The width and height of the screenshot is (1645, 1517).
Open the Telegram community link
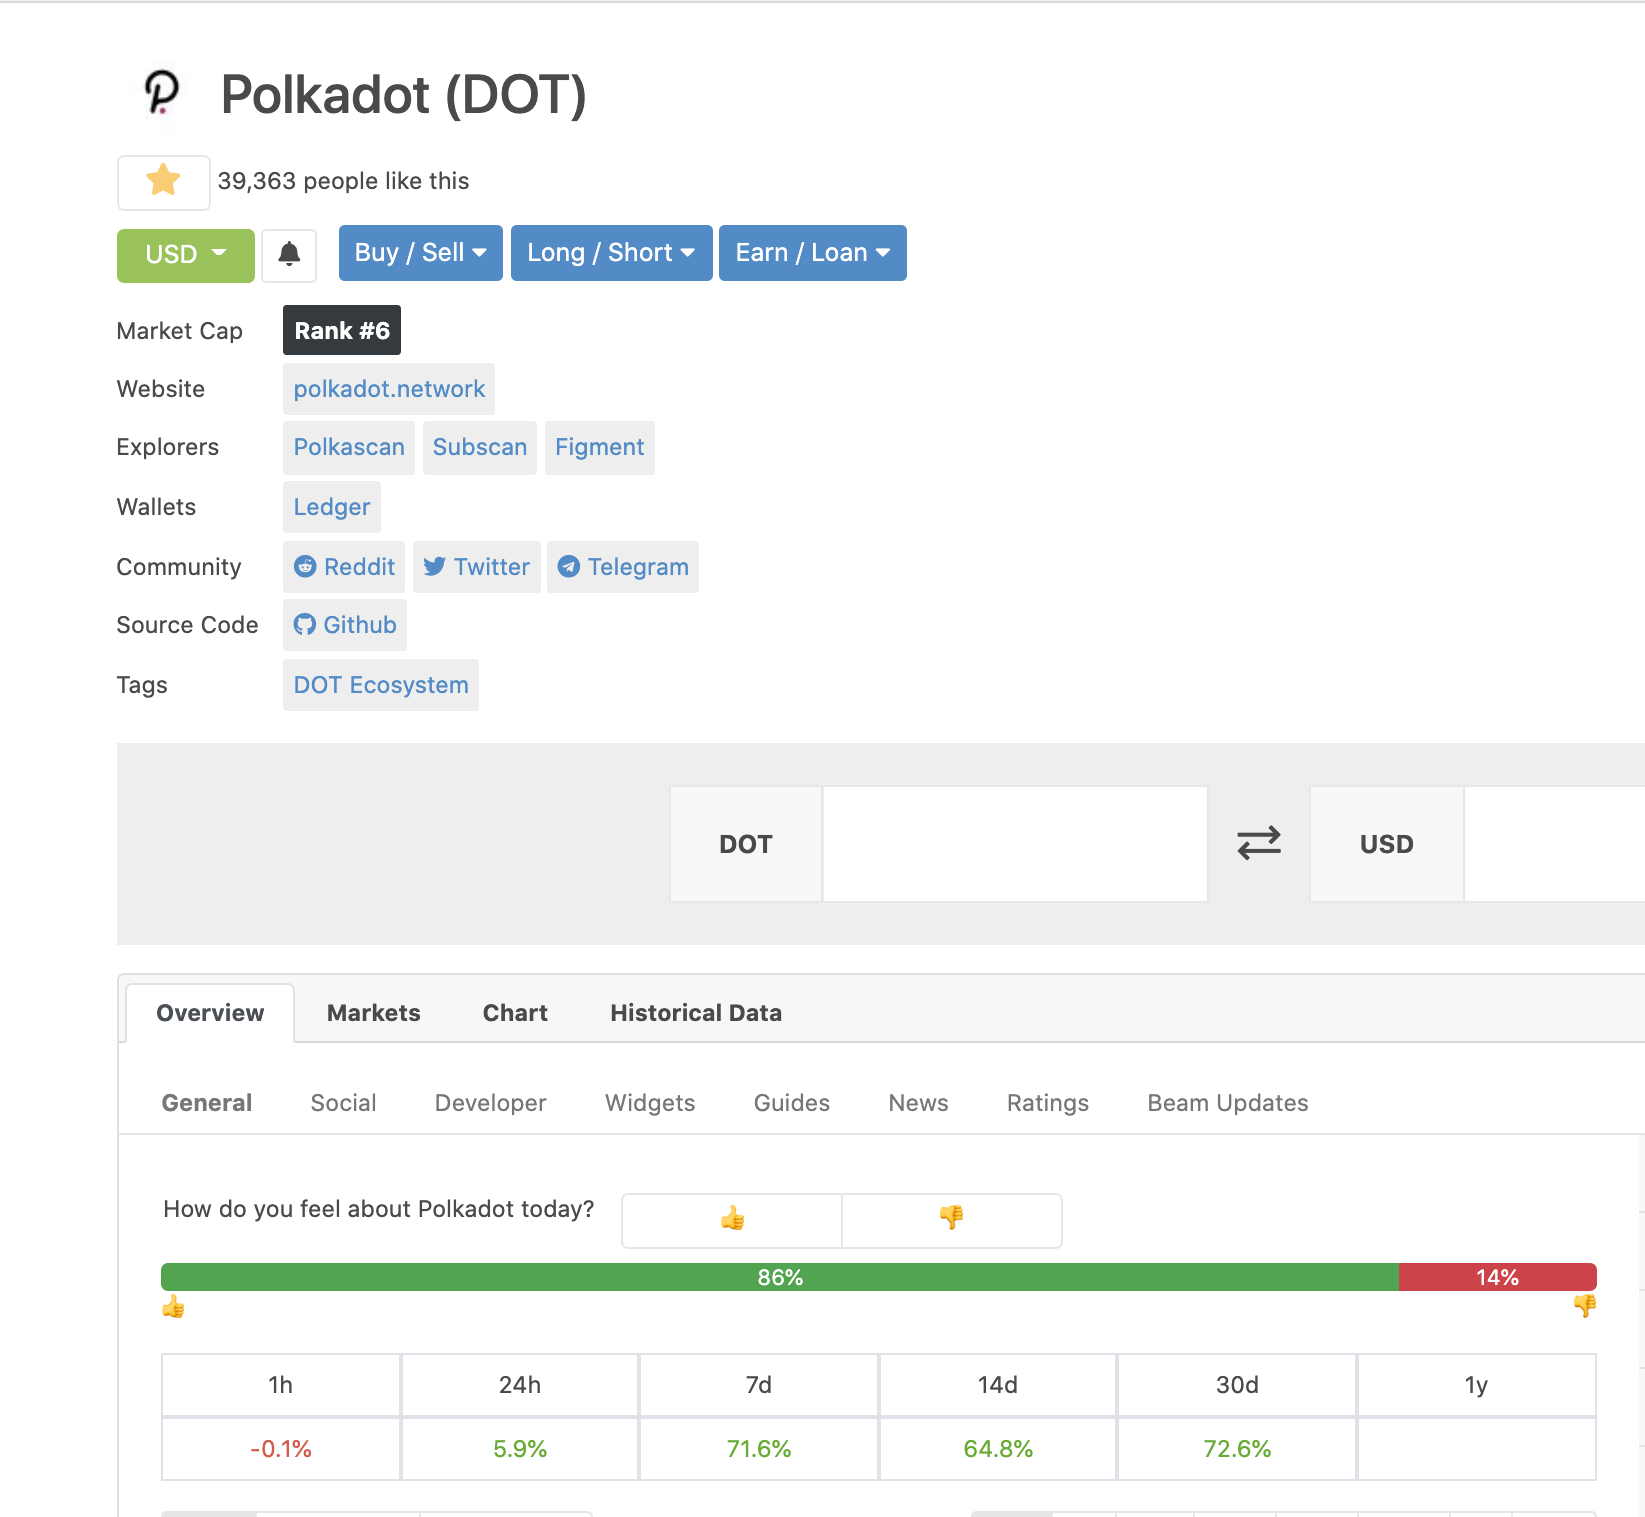pyautogui.click(x=622, y=567)
